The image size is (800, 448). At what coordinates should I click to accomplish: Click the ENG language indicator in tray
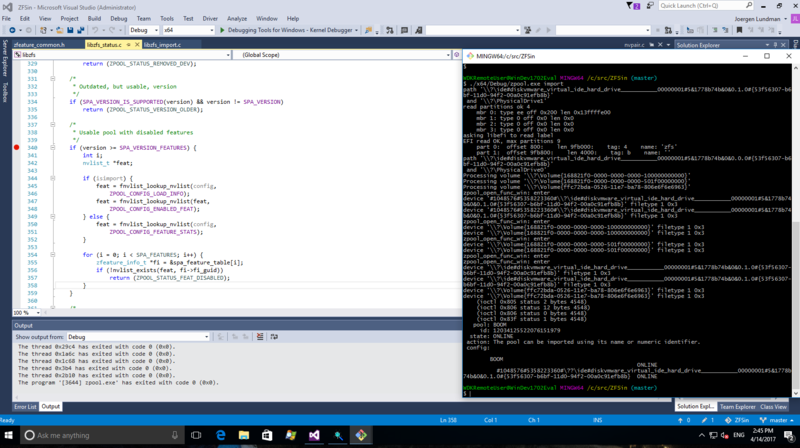pyautogui.click(x=738, y=435)
